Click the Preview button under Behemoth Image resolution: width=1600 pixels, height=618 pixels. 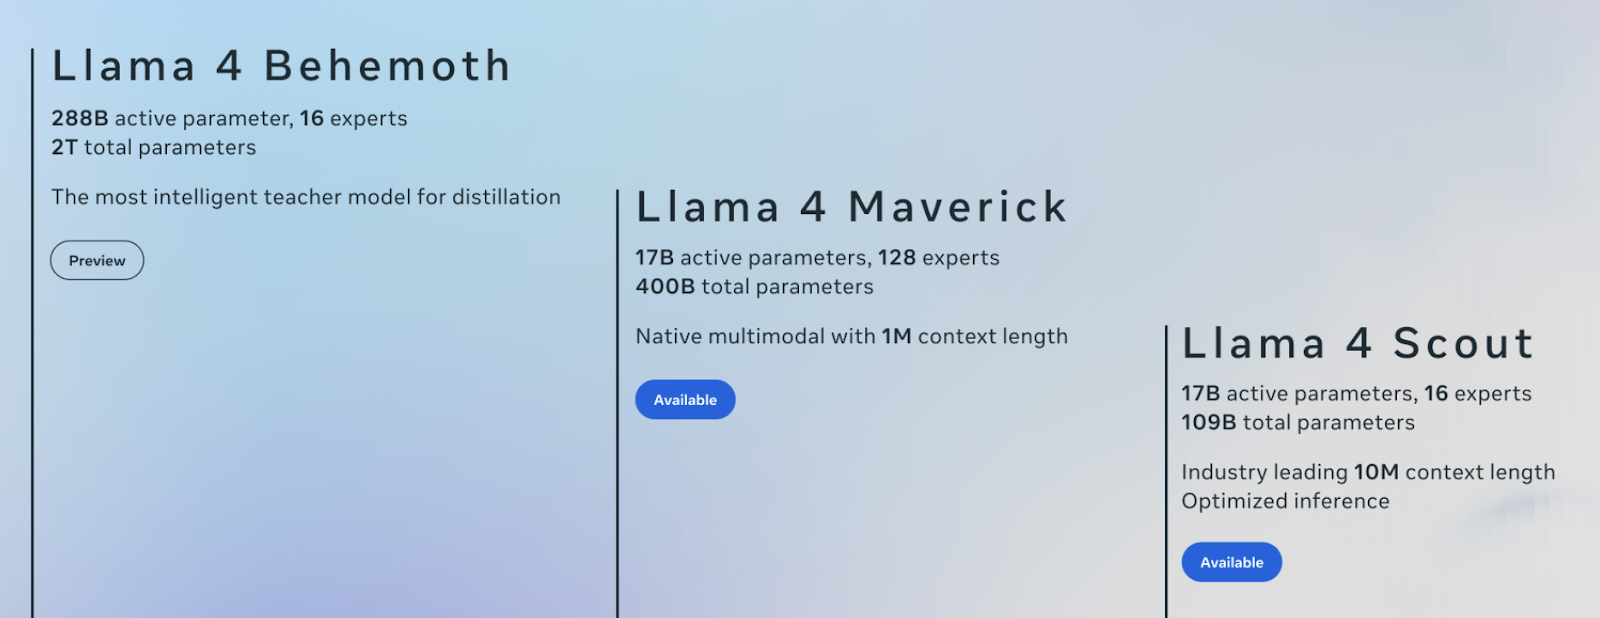[x=97, y=260]
